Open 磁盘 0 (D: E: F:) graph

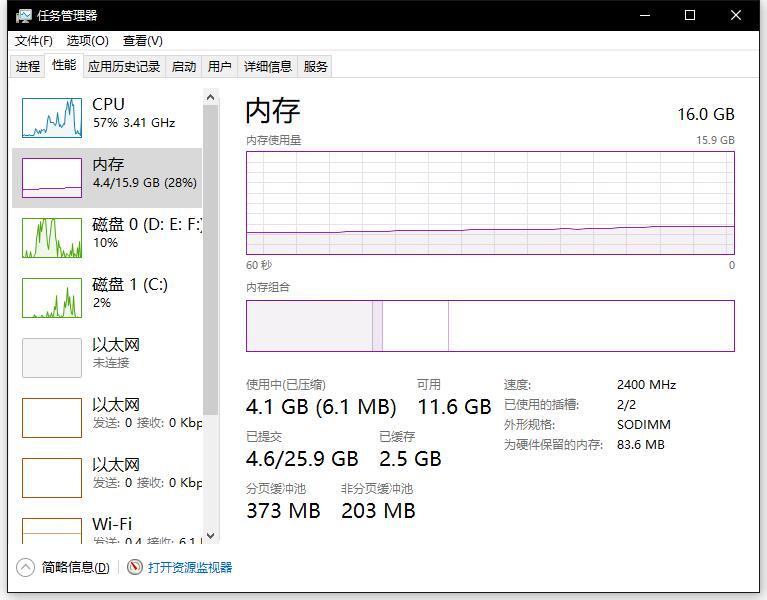point(52,238)
